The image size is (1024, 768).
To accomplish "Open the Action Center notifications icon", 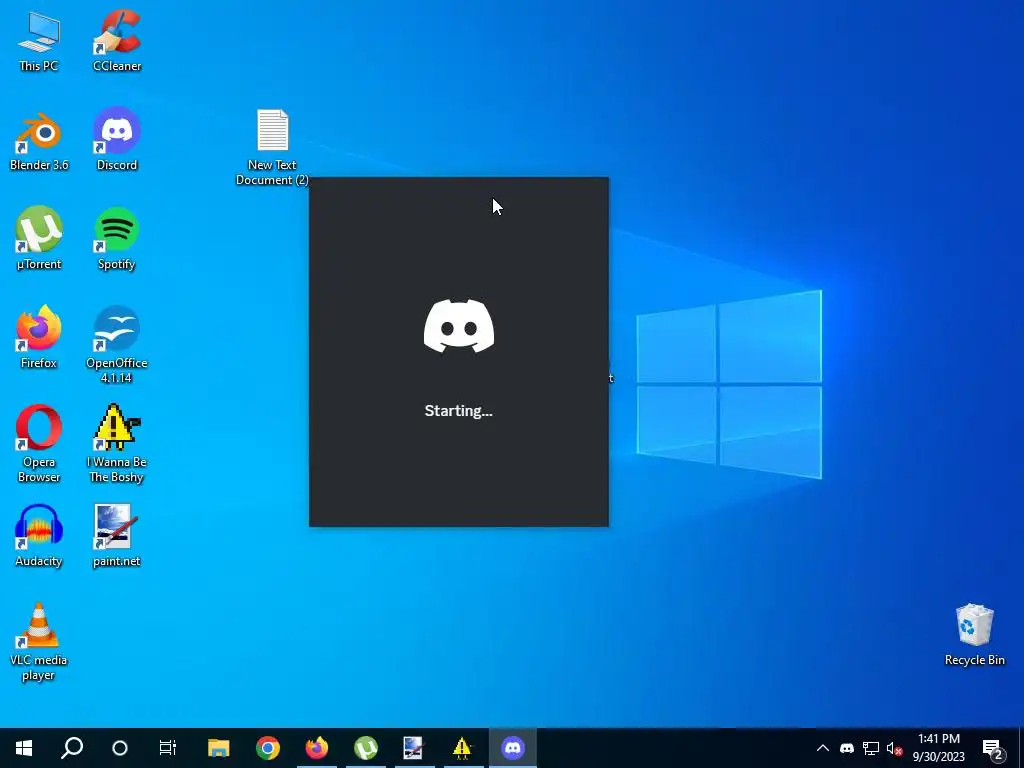I will 993,748.
